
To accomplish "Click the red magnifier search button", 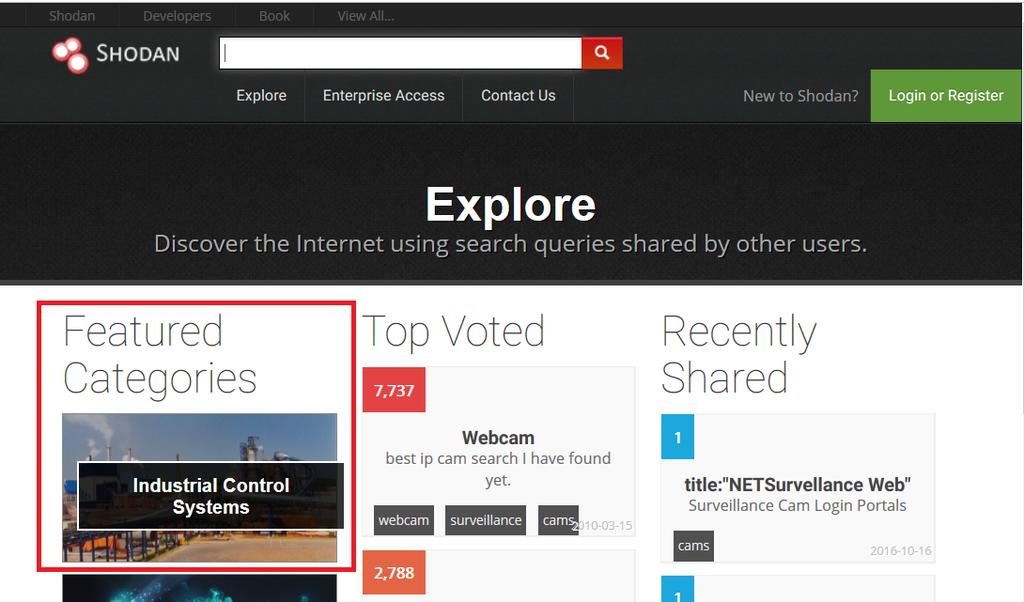I will pyautogui.click(x=601, y=53).
